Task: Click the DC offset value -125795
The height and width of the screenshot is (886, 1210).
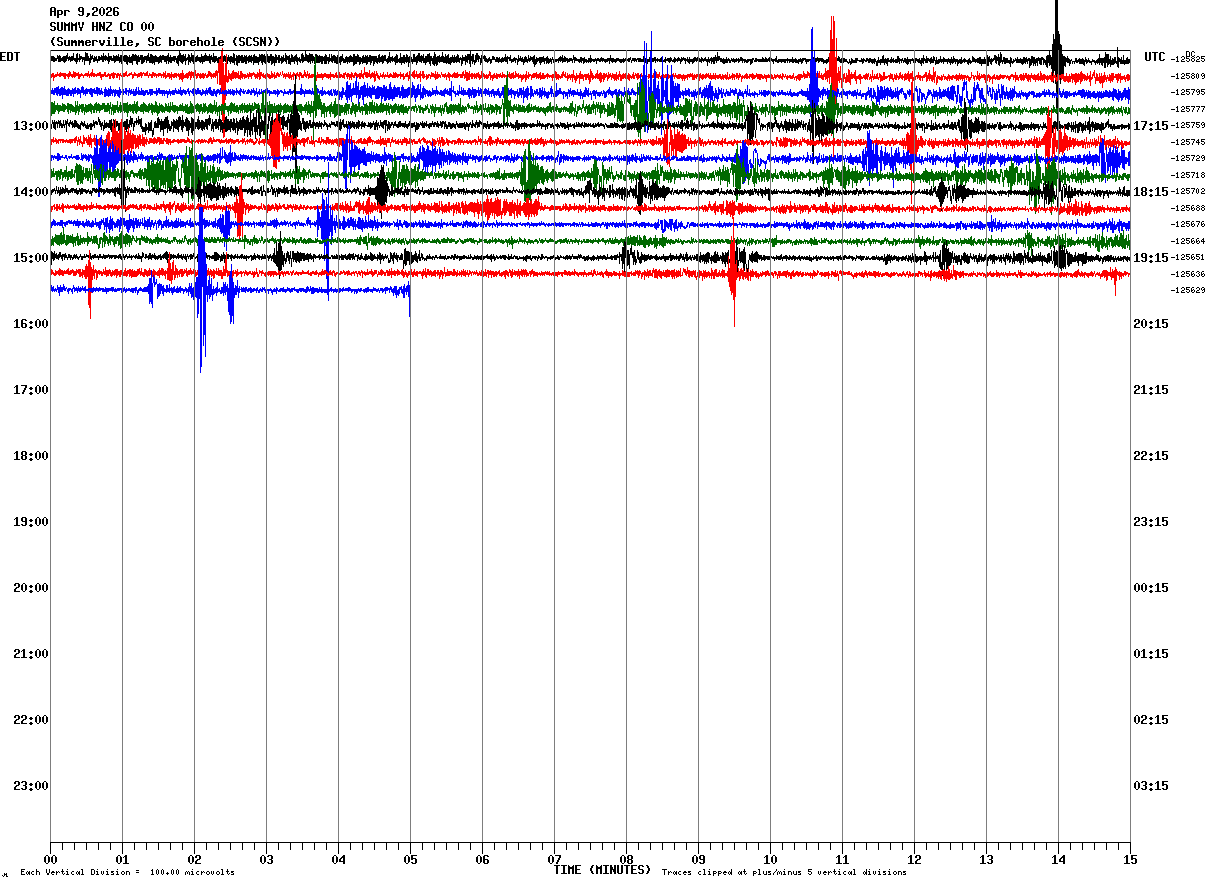Action: pos(1188,93)
